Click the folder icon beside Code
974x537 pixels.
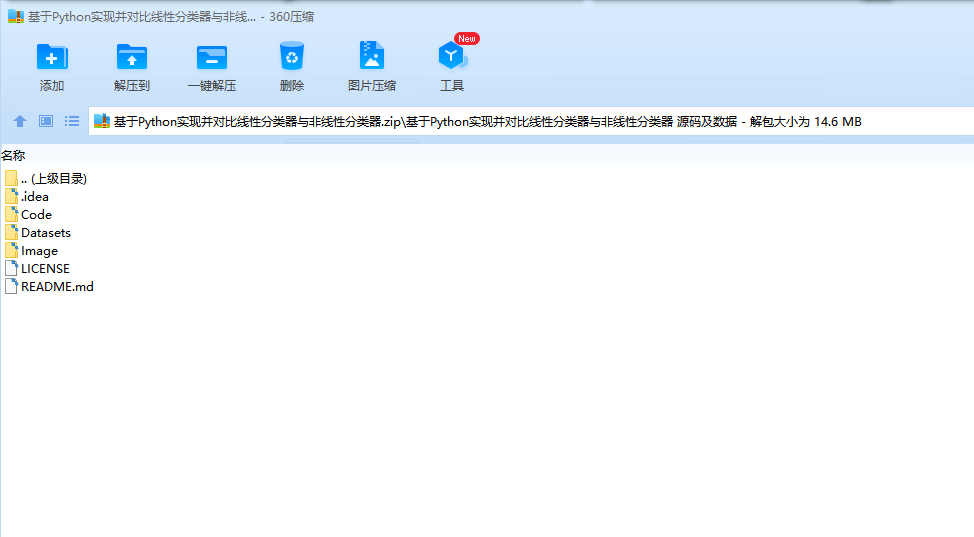coord(11,215)
